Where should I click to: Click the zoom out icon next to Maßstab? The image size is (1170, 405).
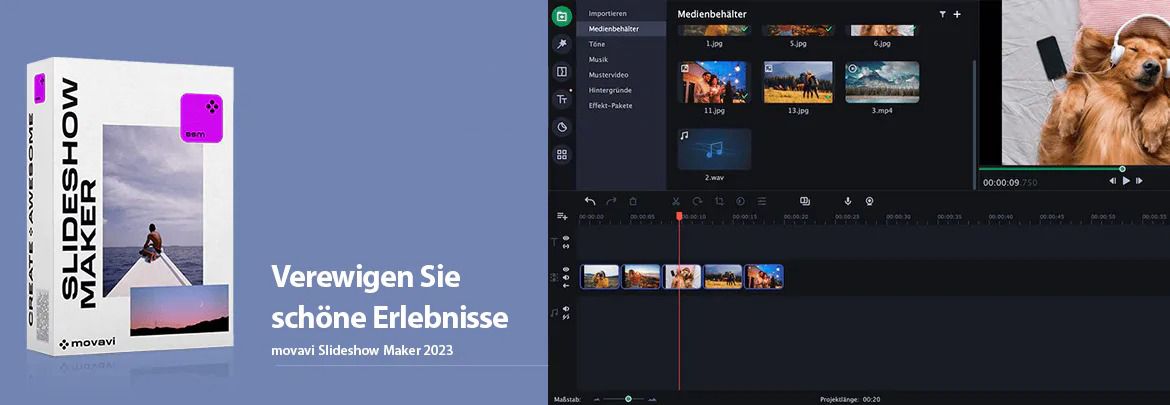click(596, 399)
